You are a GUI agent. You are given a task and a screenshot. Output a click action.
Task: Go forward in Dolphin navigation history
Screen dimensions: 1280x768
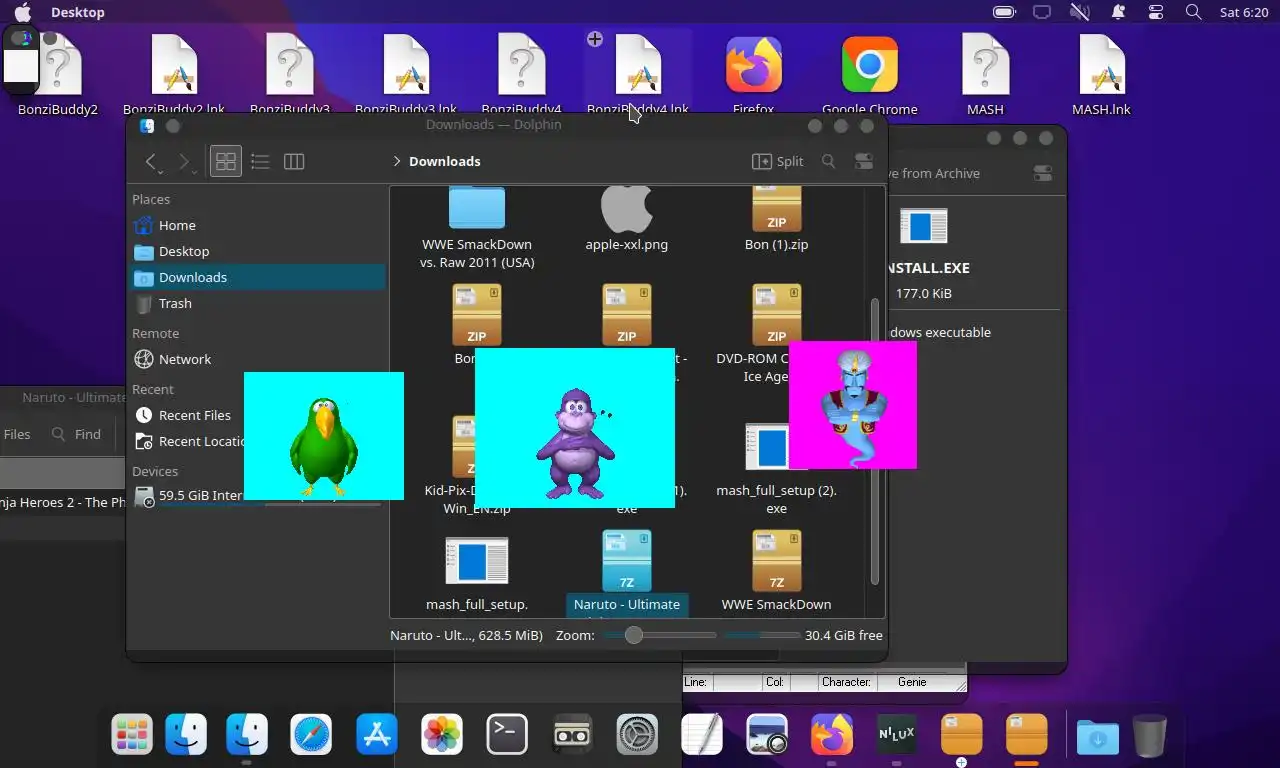(184, 161)
